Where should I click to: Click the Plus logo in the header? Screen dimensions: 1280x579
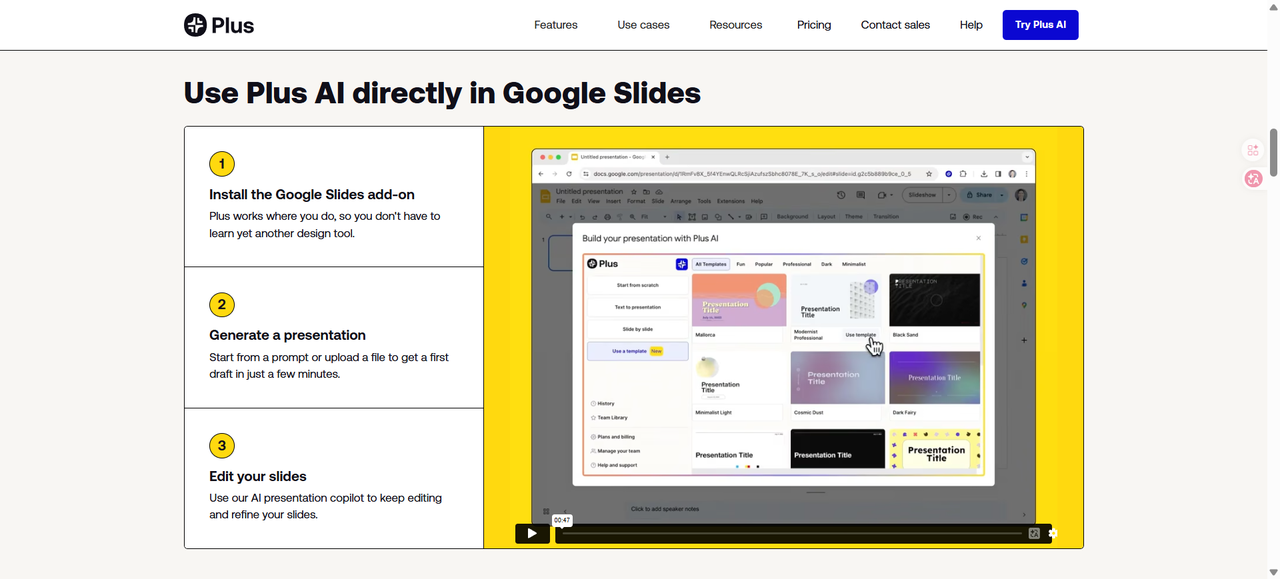pos(219,25)
